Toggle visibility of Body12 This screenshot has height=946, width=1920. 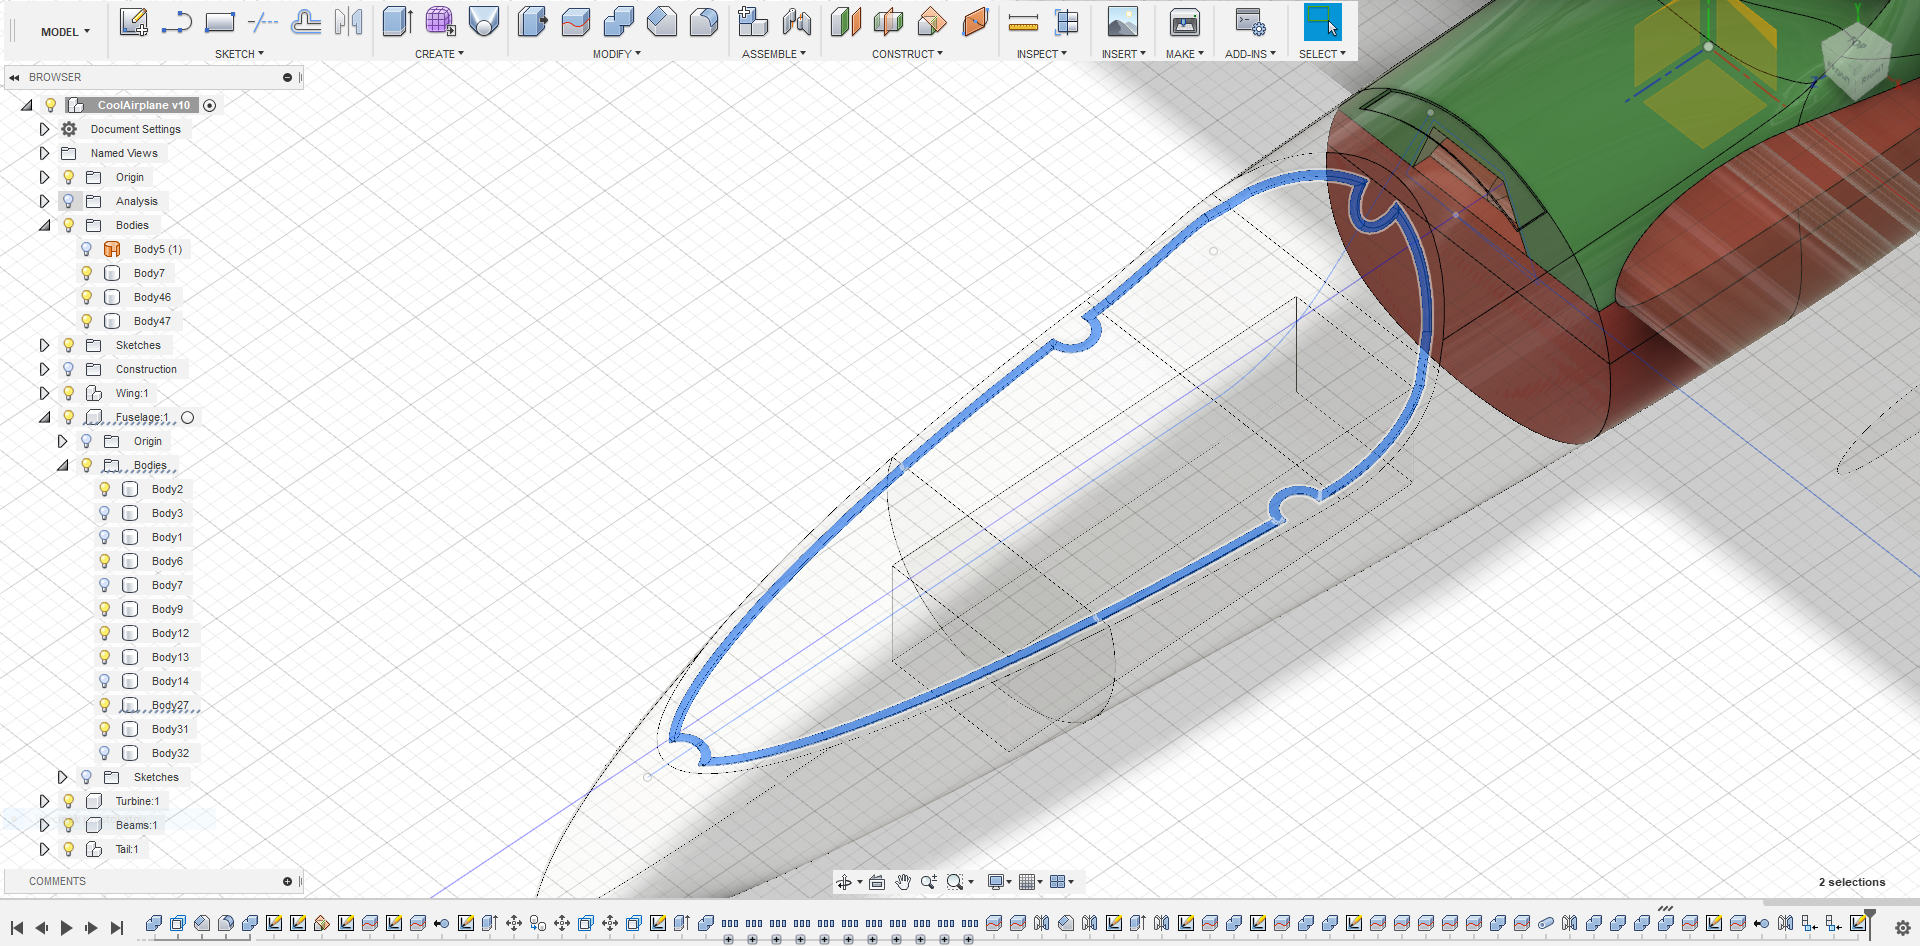click(x=105, y=633)
